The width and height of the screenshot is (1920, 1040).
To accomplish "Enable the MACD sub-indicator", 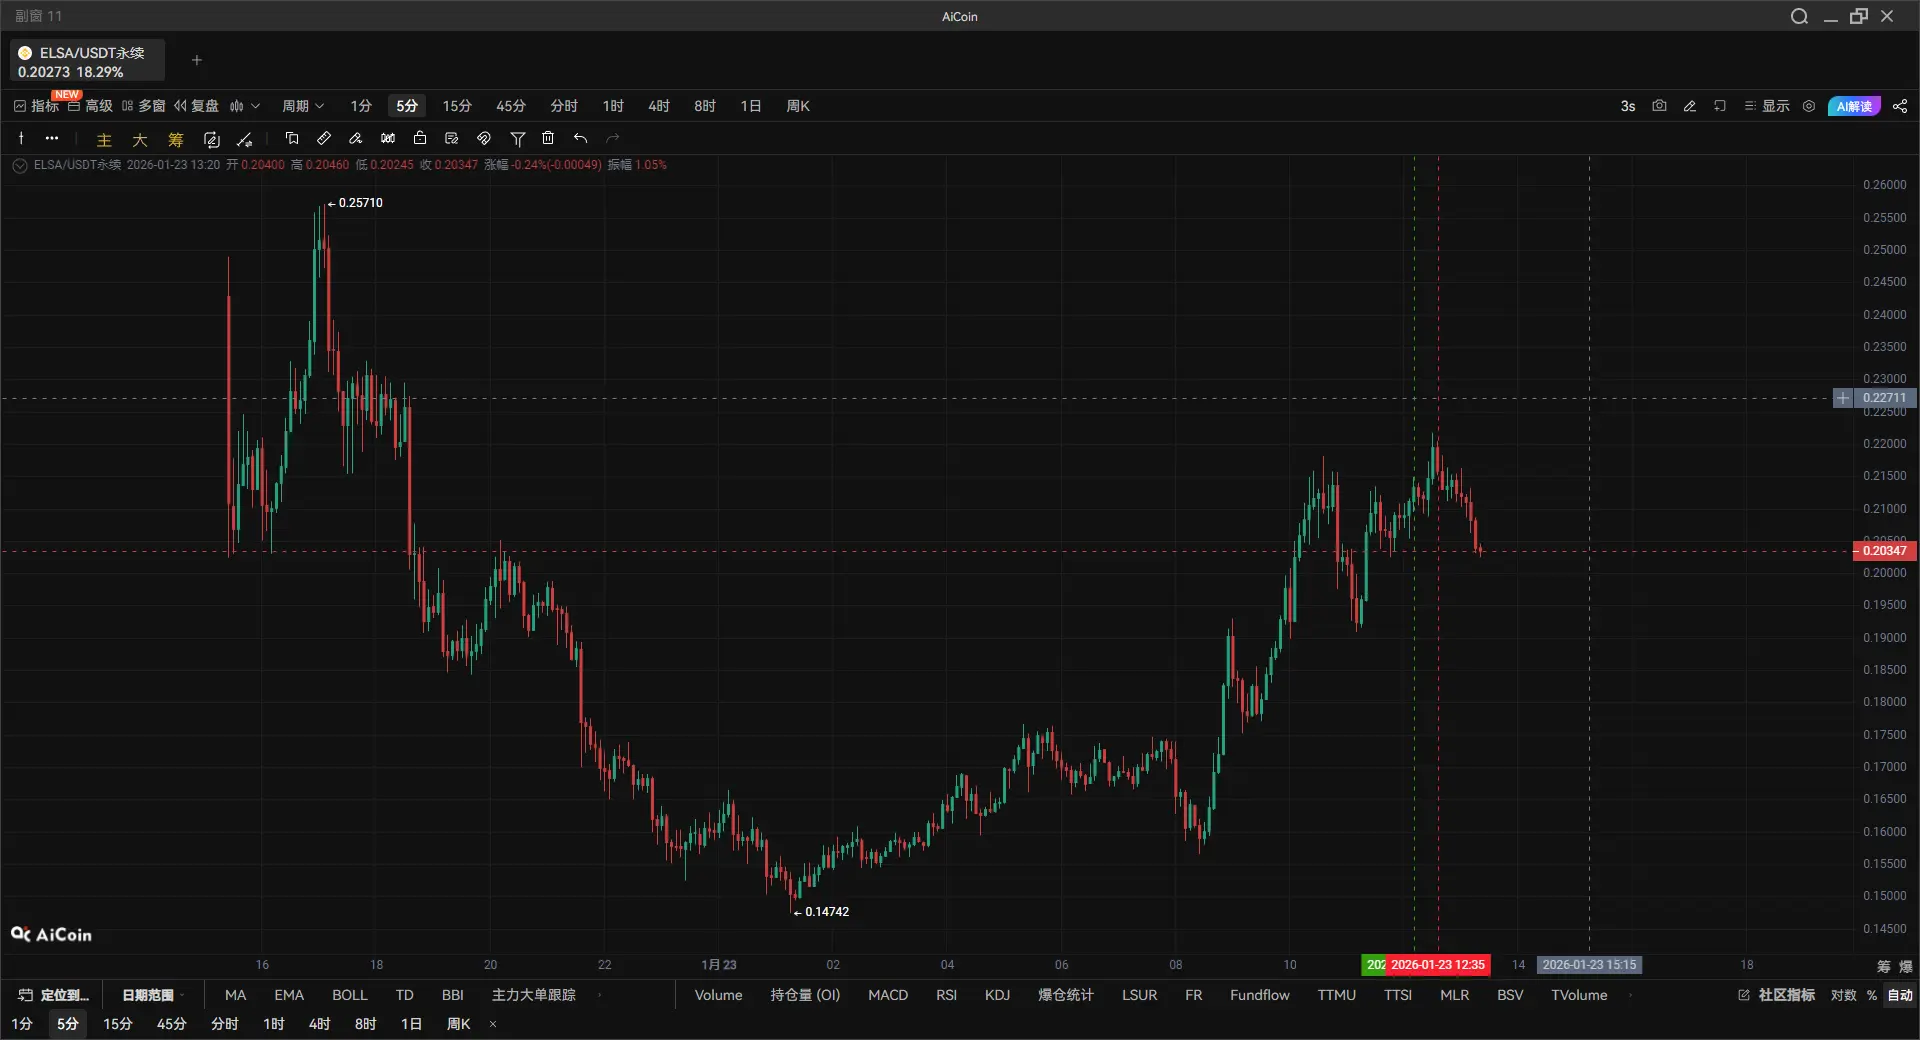I will (x=888, y=995).
